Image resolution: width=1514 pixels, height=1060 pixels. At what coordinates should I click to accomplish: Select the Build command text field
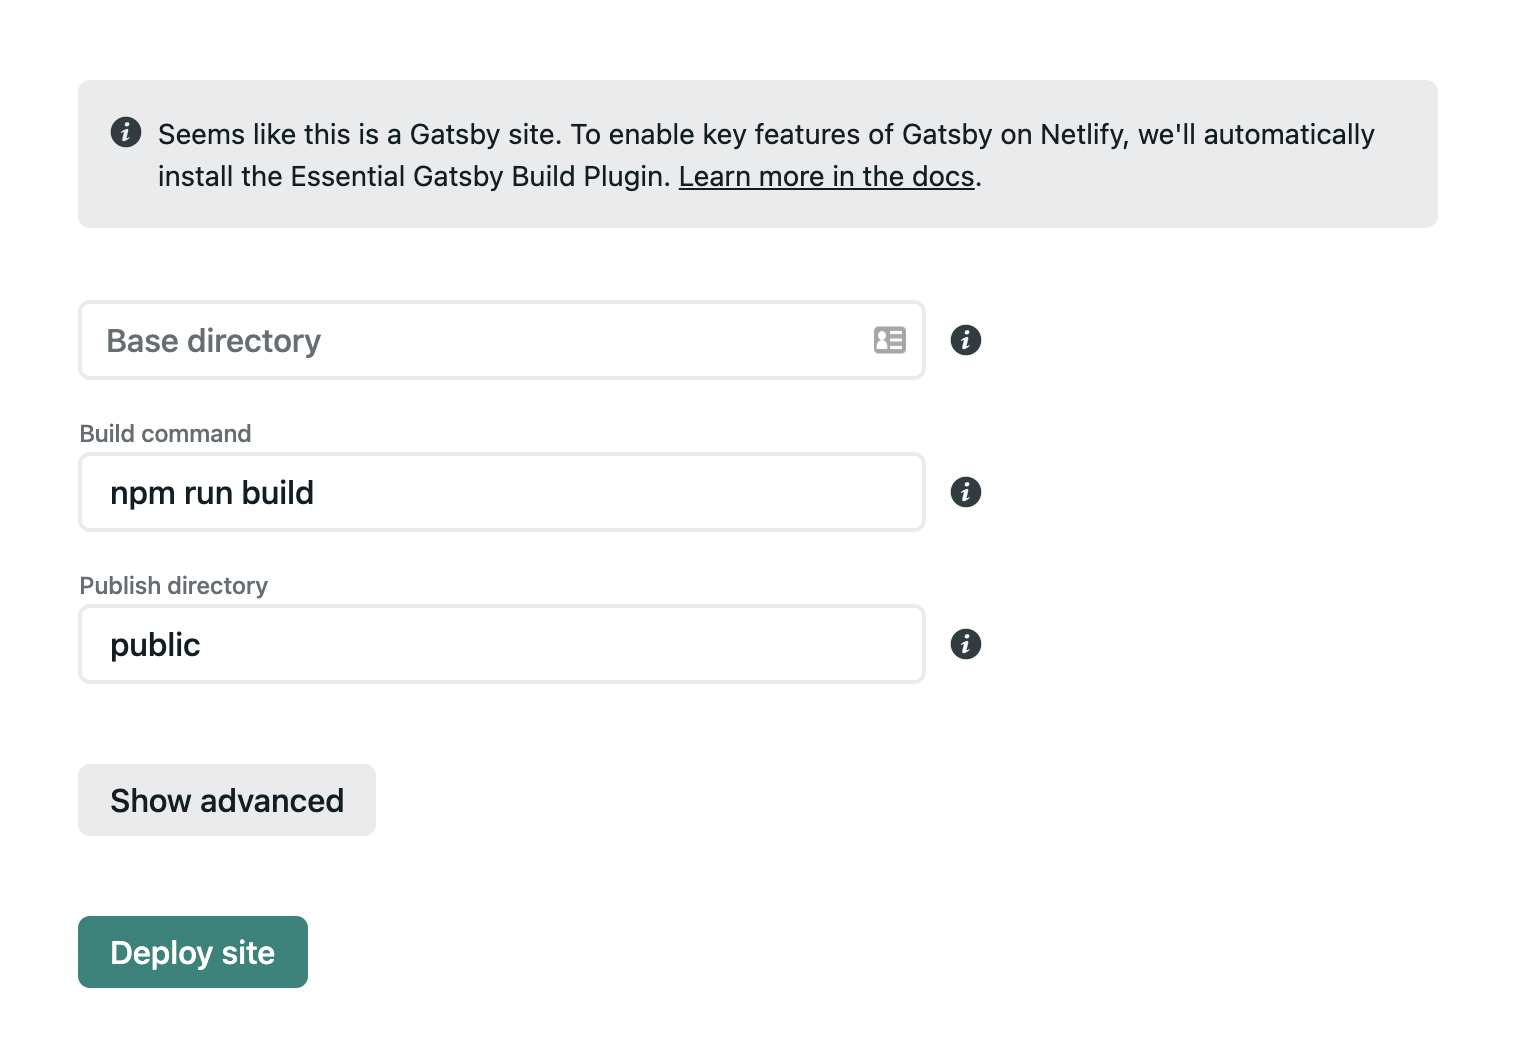tap(500, 492)
